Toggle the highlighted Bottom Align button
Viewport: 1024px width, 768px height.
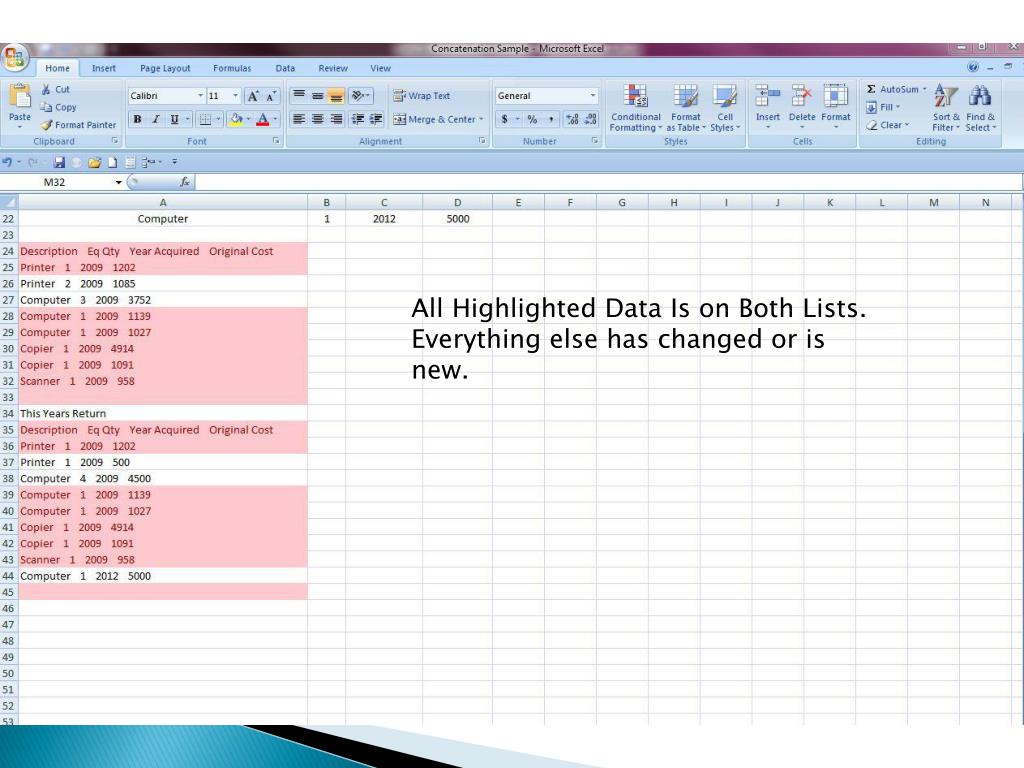336,96
